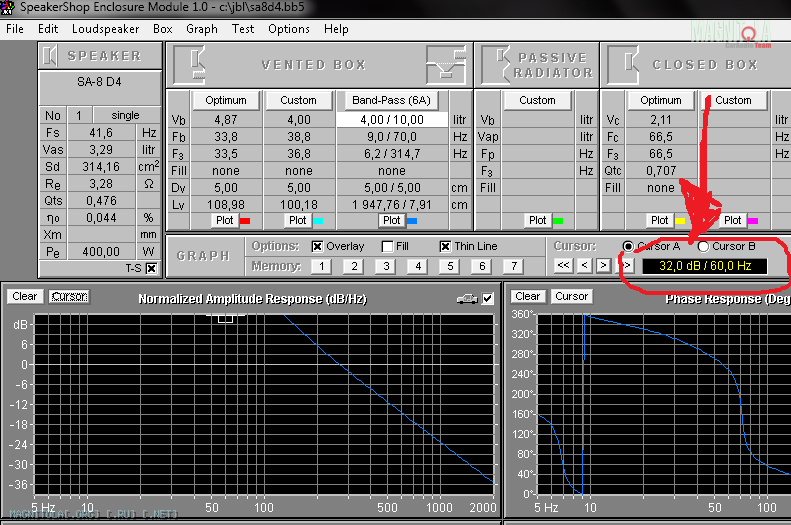Screen dimensions: 791x525
Task: Click Plot button with cyan swatch
Action: point(298,220)
